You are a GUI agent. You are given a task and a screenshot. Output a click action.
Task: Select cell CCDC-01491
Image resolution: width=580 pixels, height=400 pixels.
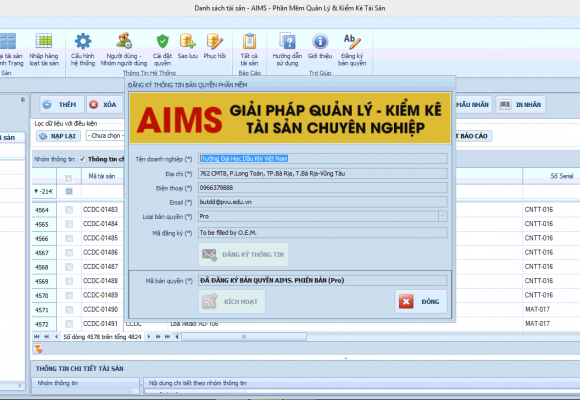[x=101, y=324]
